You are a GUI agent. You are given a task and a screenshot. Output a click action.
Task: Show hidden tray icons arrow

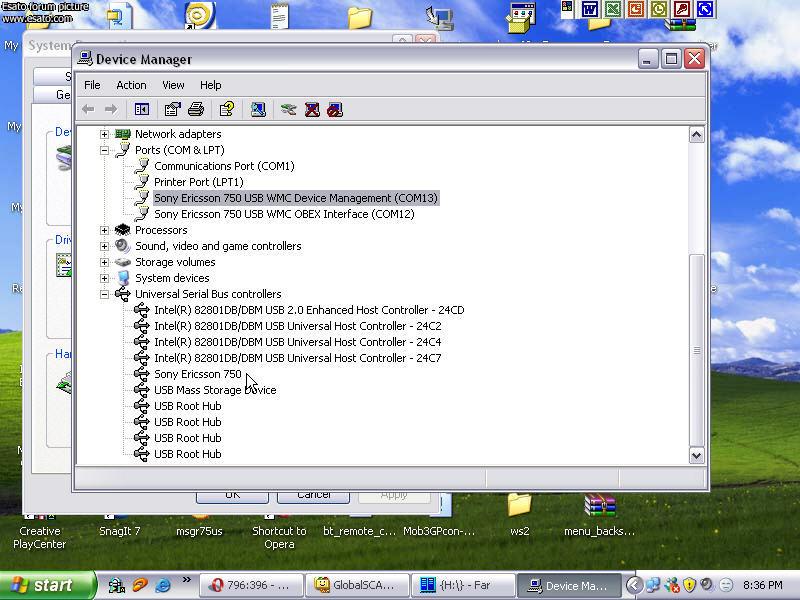pyautogui.click(x=634, y=585)
